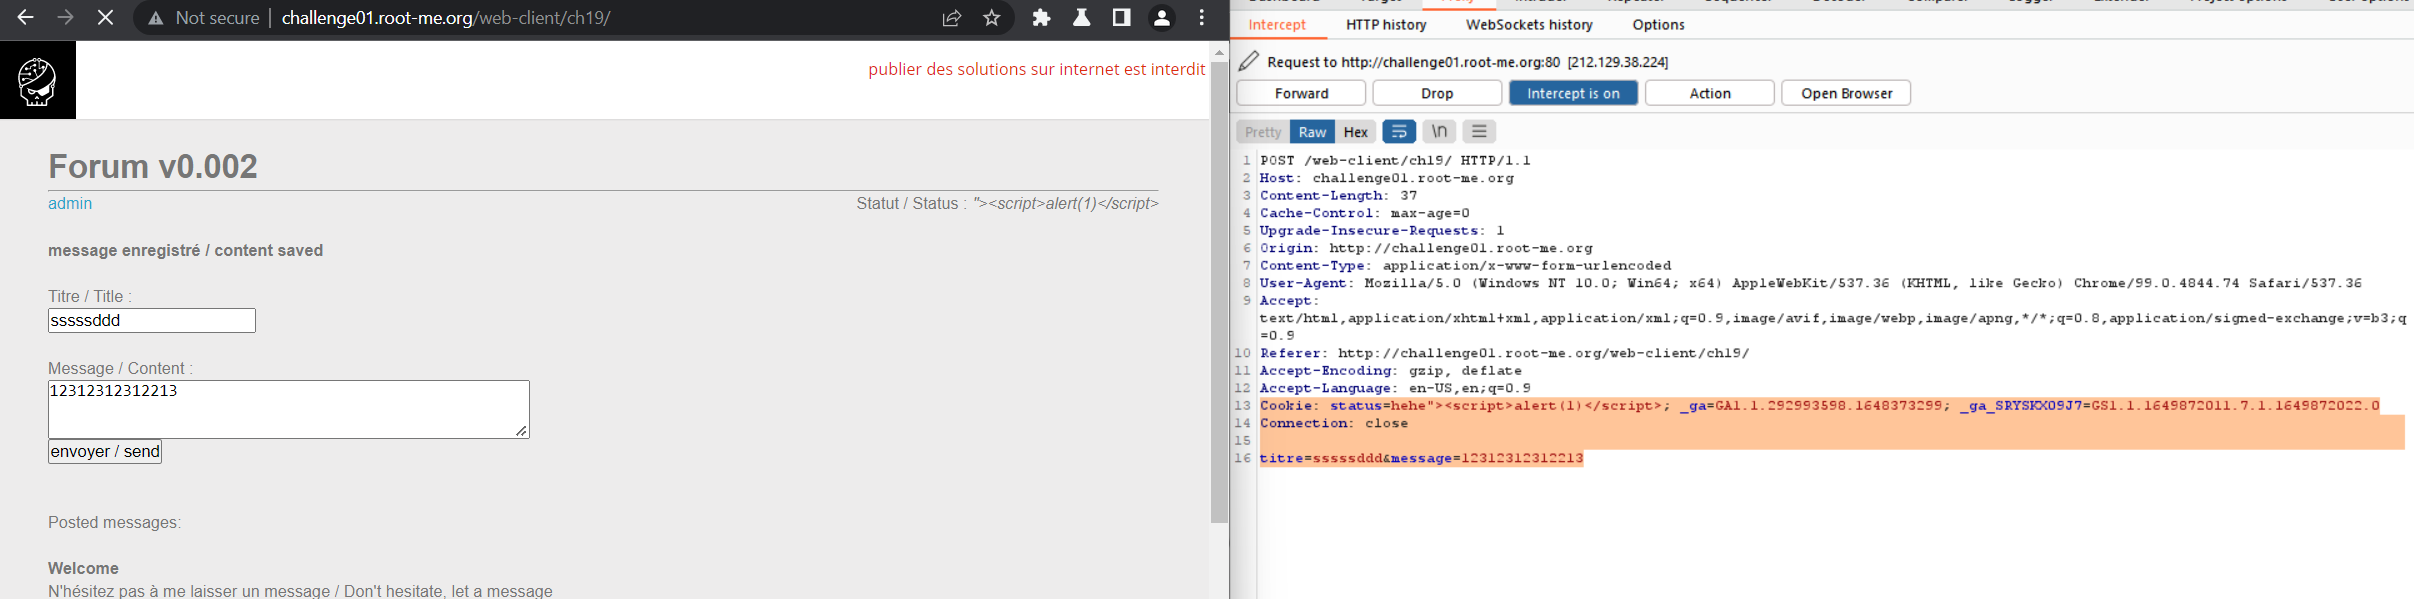
Task: Click the Cache-Control header line
Action: point(1365,213)
